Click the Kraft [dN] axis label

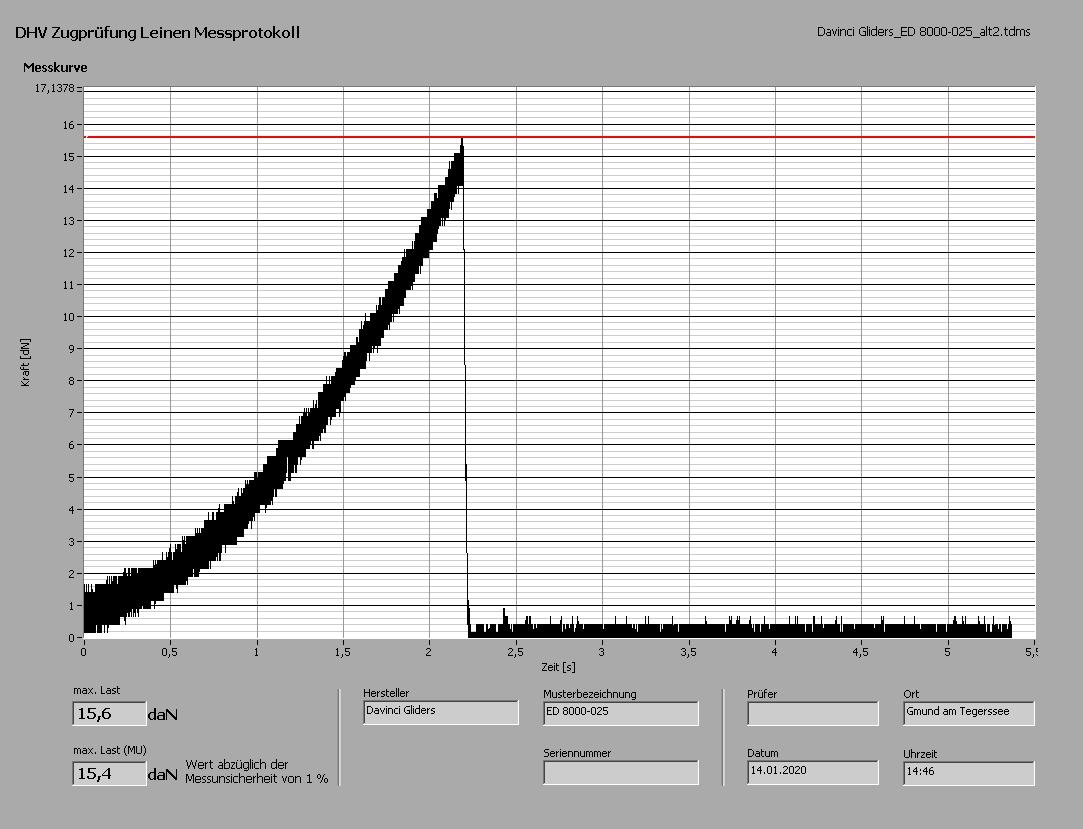[x=26, y=363]
